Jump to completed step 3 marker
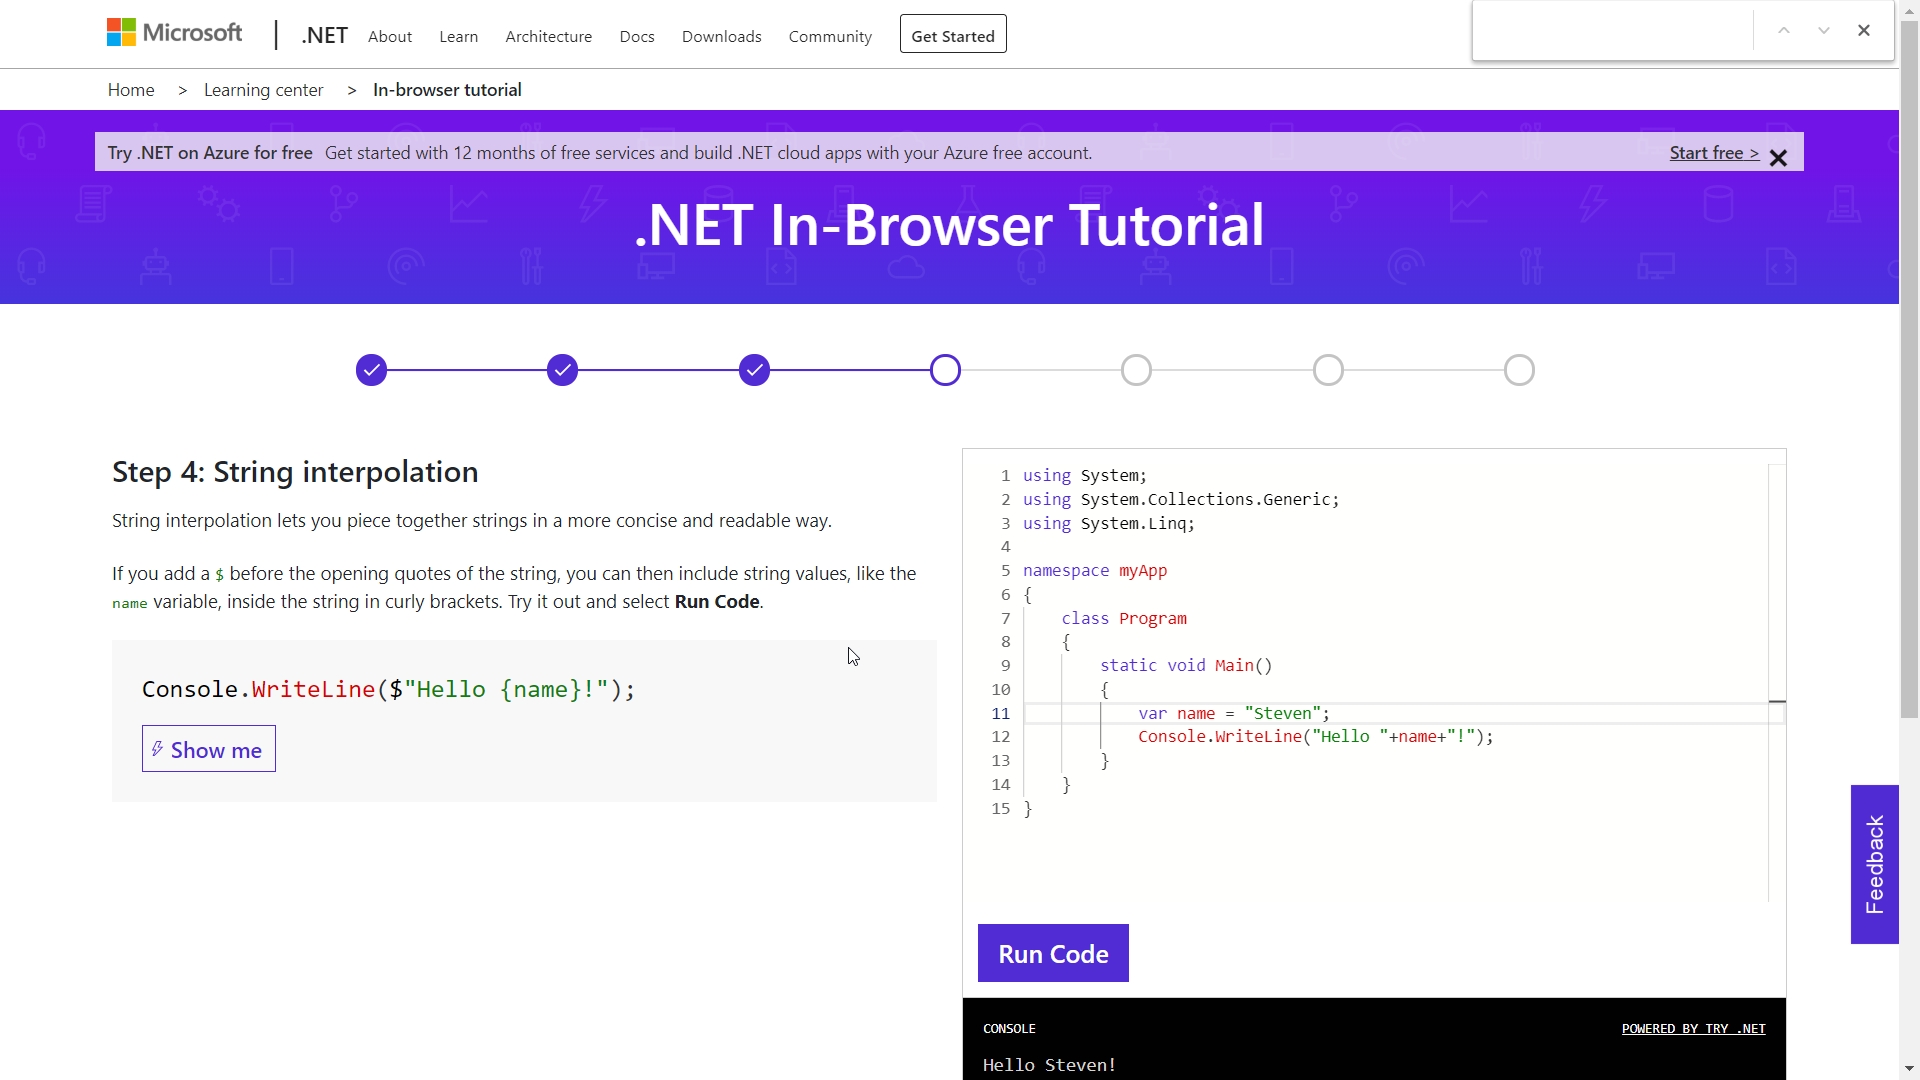Screen dimensions: 1920x1080 point(755,370)
